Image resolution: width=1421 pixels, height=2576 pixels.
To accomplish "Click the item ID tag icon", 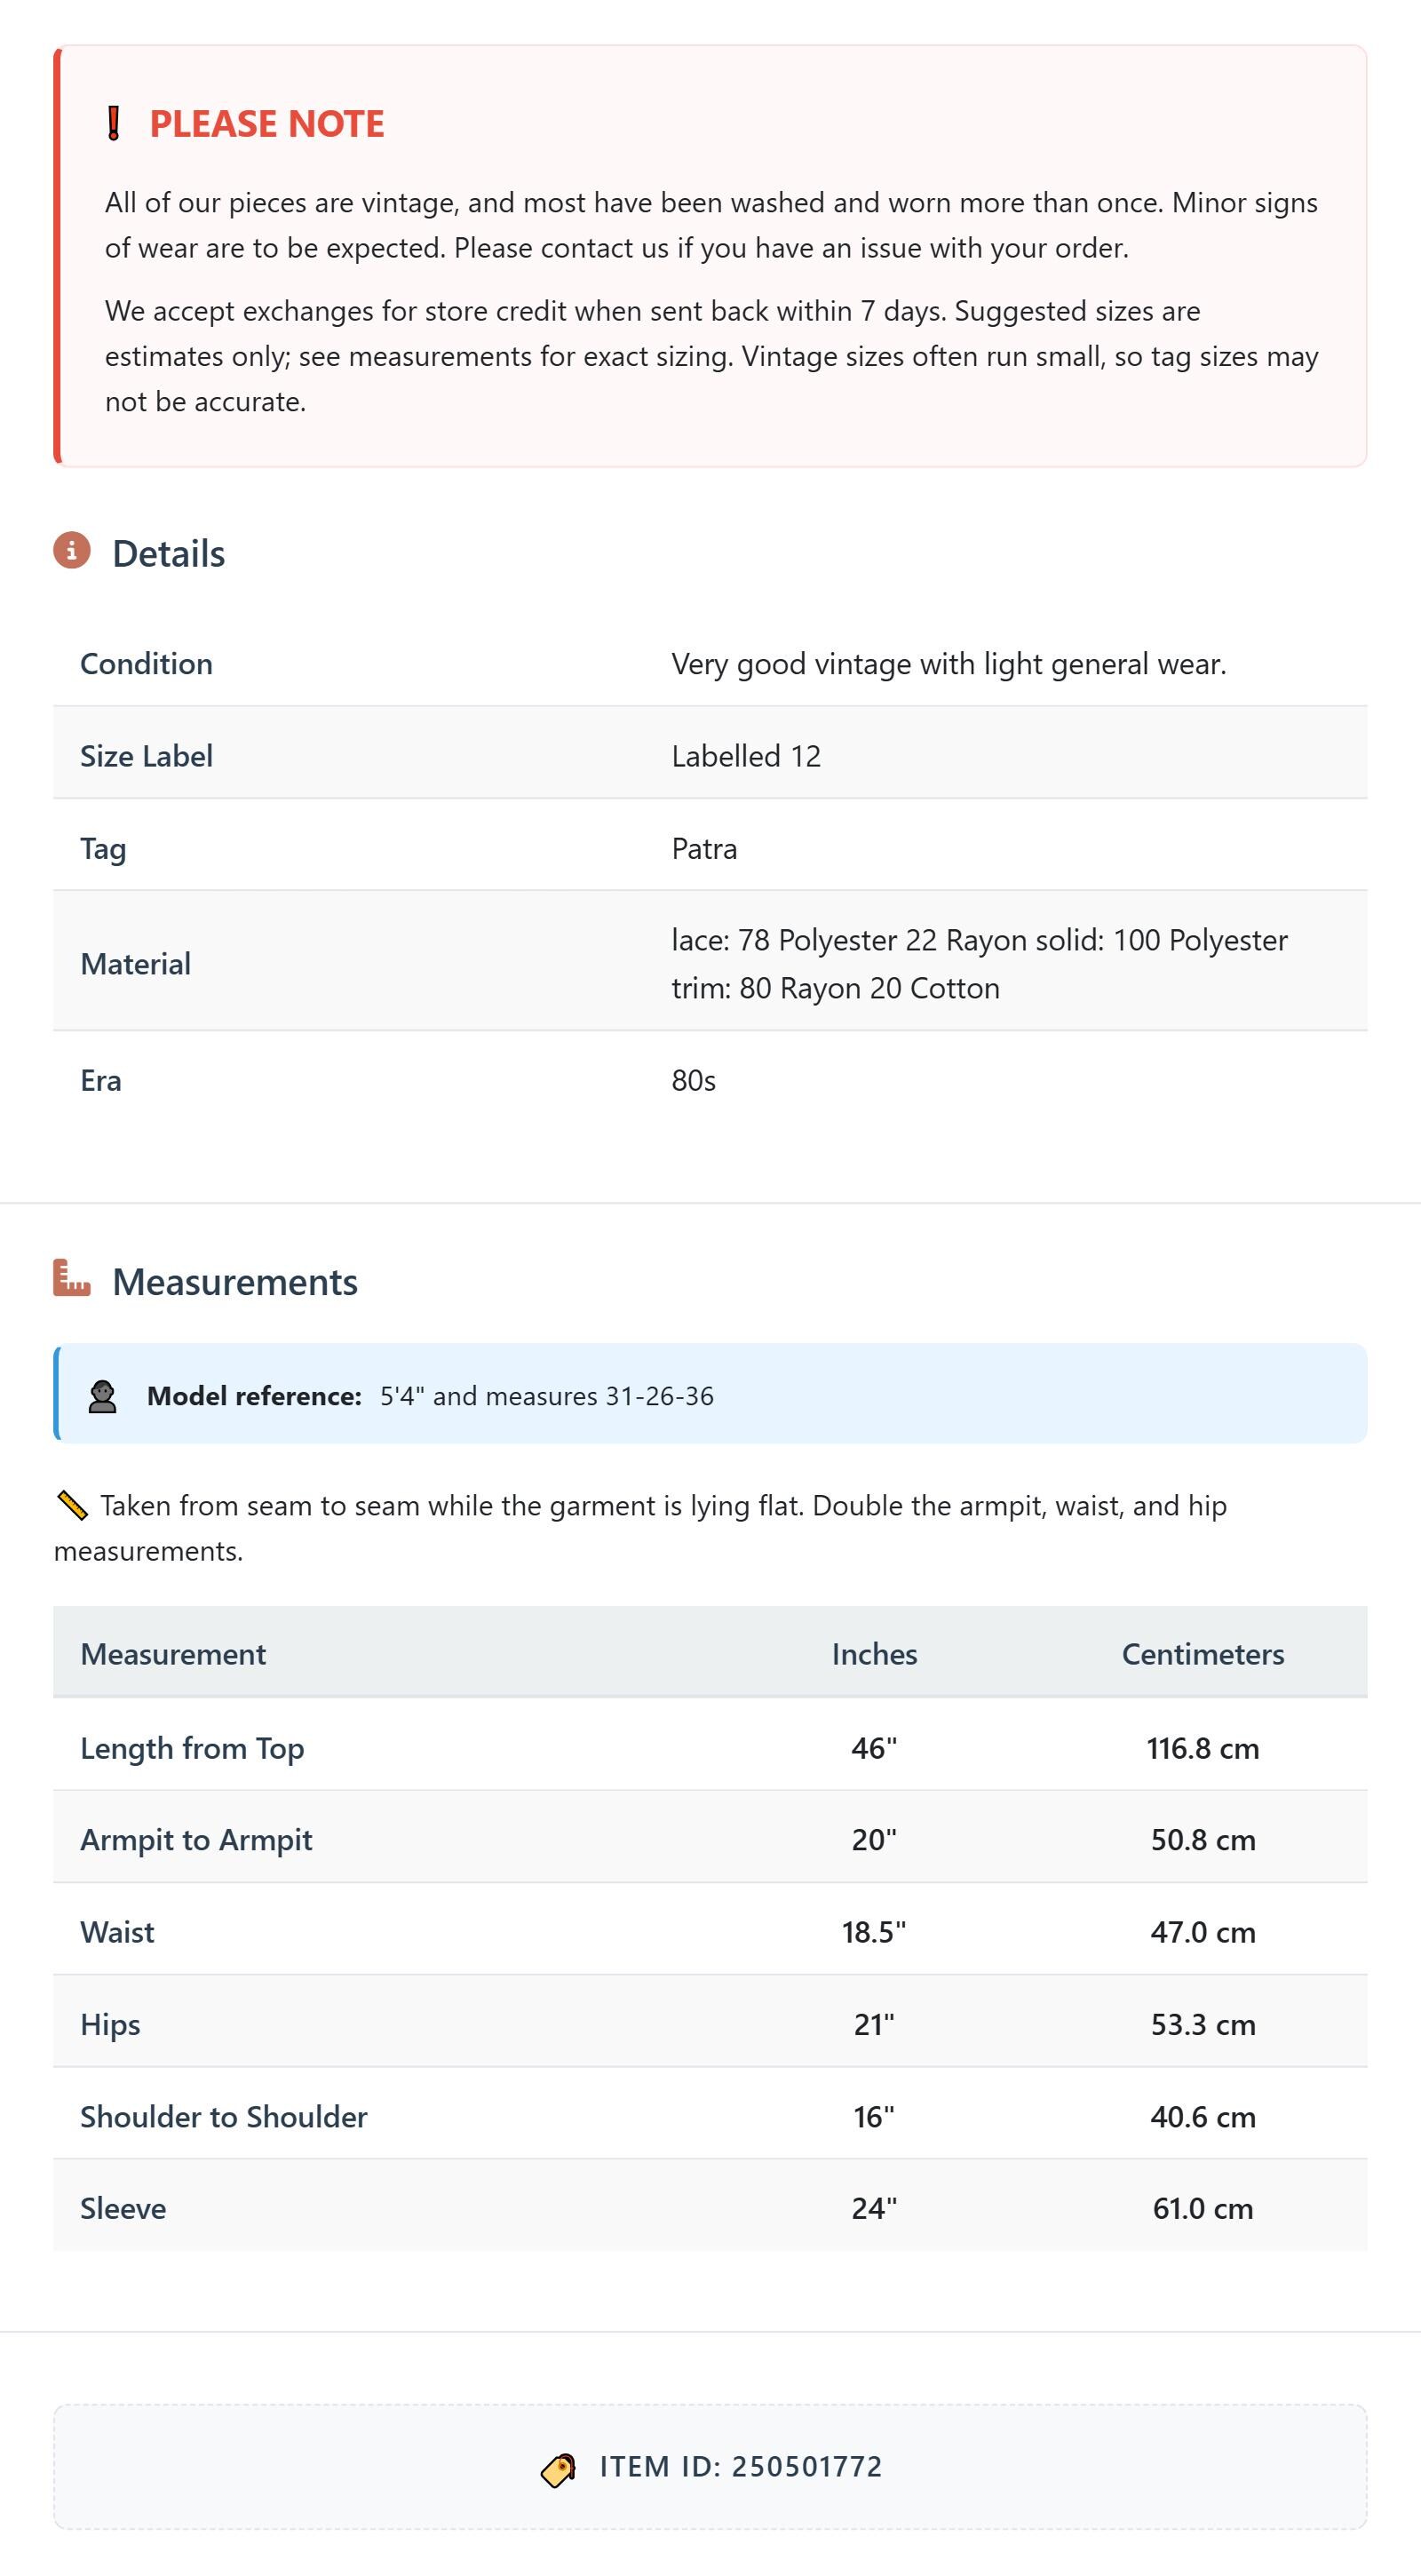I will click(x=558, y=2469).
